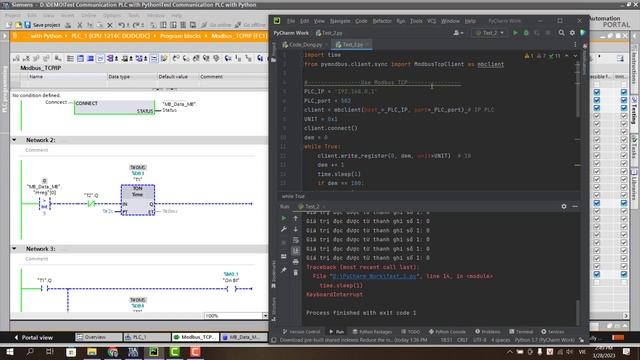Click Go offline in TIA Portal

click(x=250, y=25)
